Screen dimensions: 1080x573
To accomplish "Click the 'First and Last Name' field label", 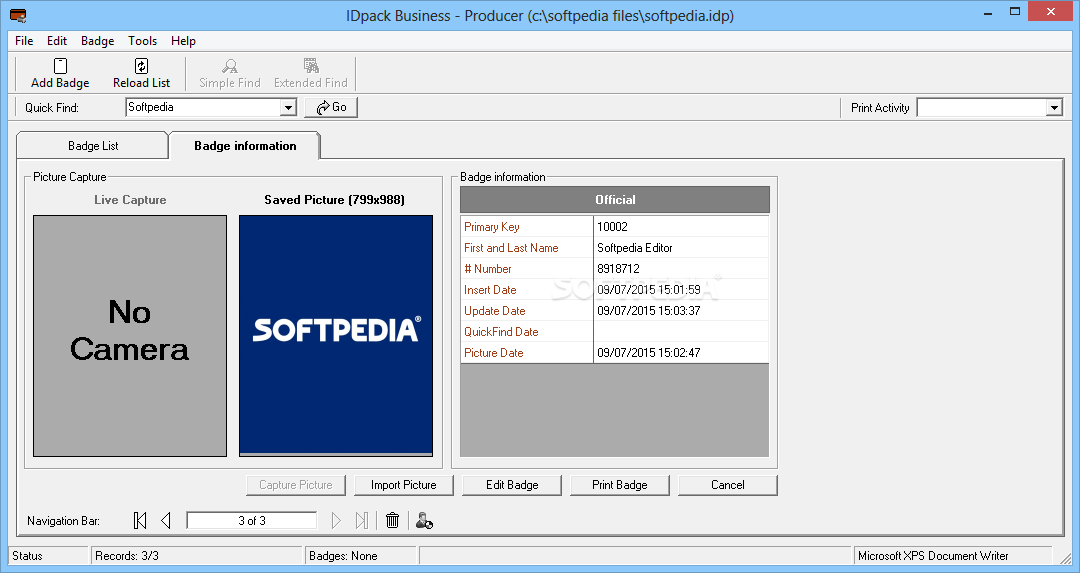I will coord(511,248).
